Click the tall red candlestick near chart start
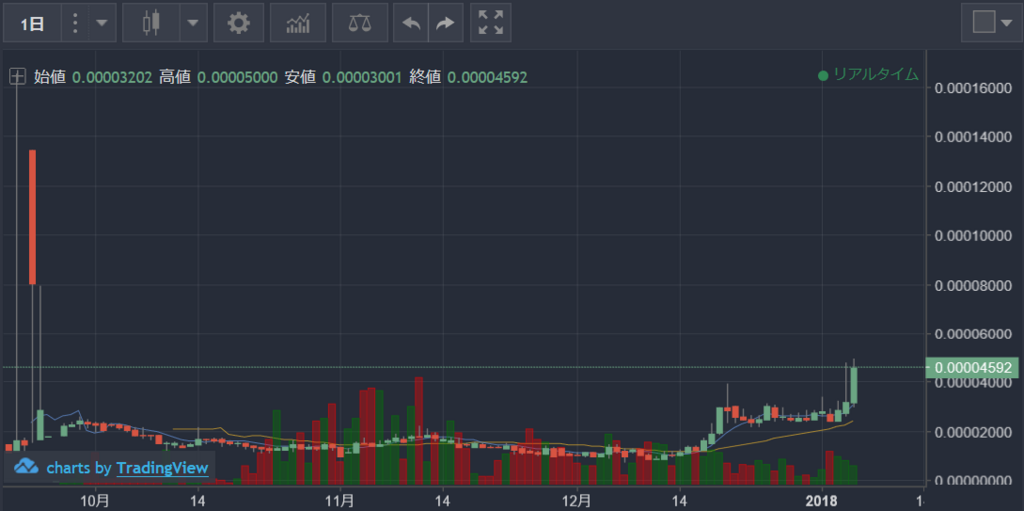1024x511 pixels. tap(32, 217)
